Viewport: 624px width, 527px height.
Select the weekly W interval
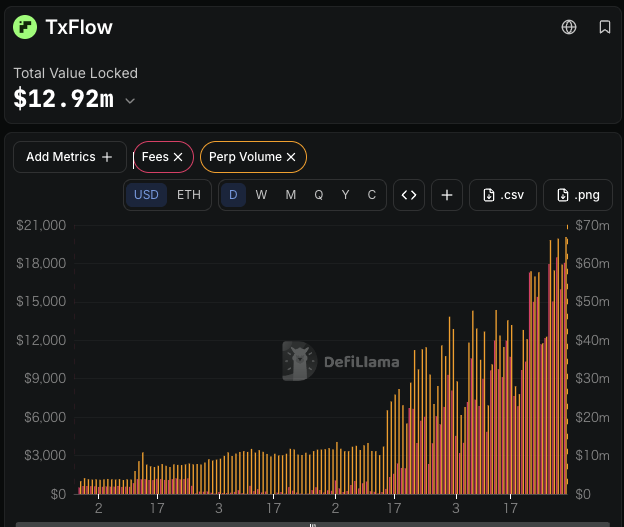(x=261, y=195)
